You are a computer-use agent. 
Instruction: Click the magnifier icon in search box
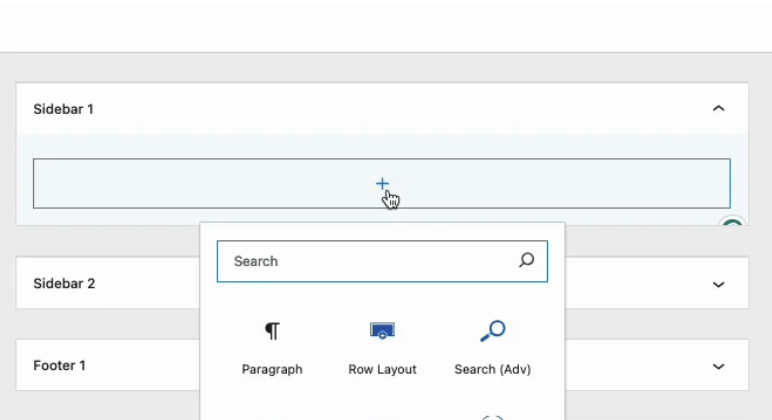click(526, 261)
